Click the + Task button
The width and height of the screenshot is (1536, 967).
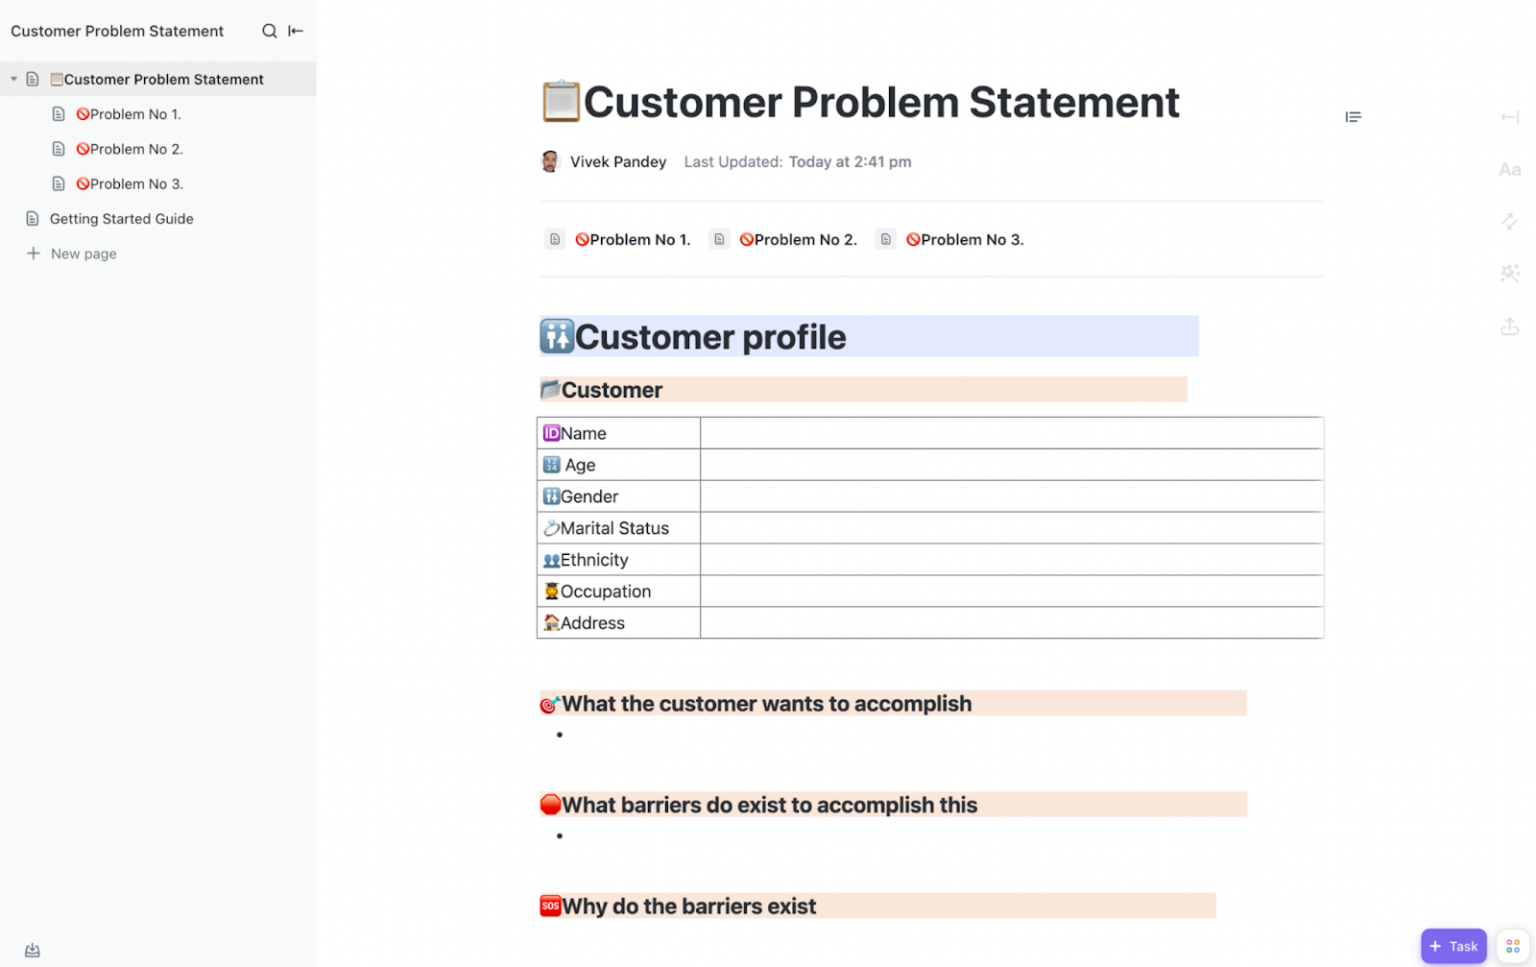click(1453, 945)
